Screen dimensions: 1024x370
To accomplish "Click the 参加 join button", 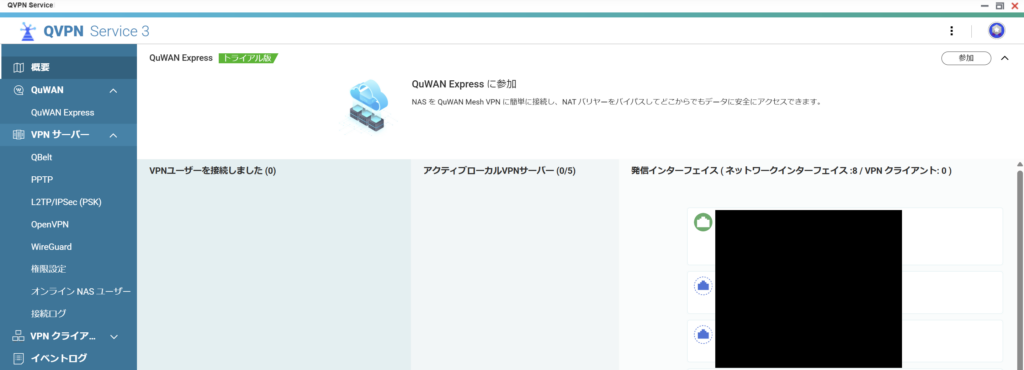I will coord(966,58).
